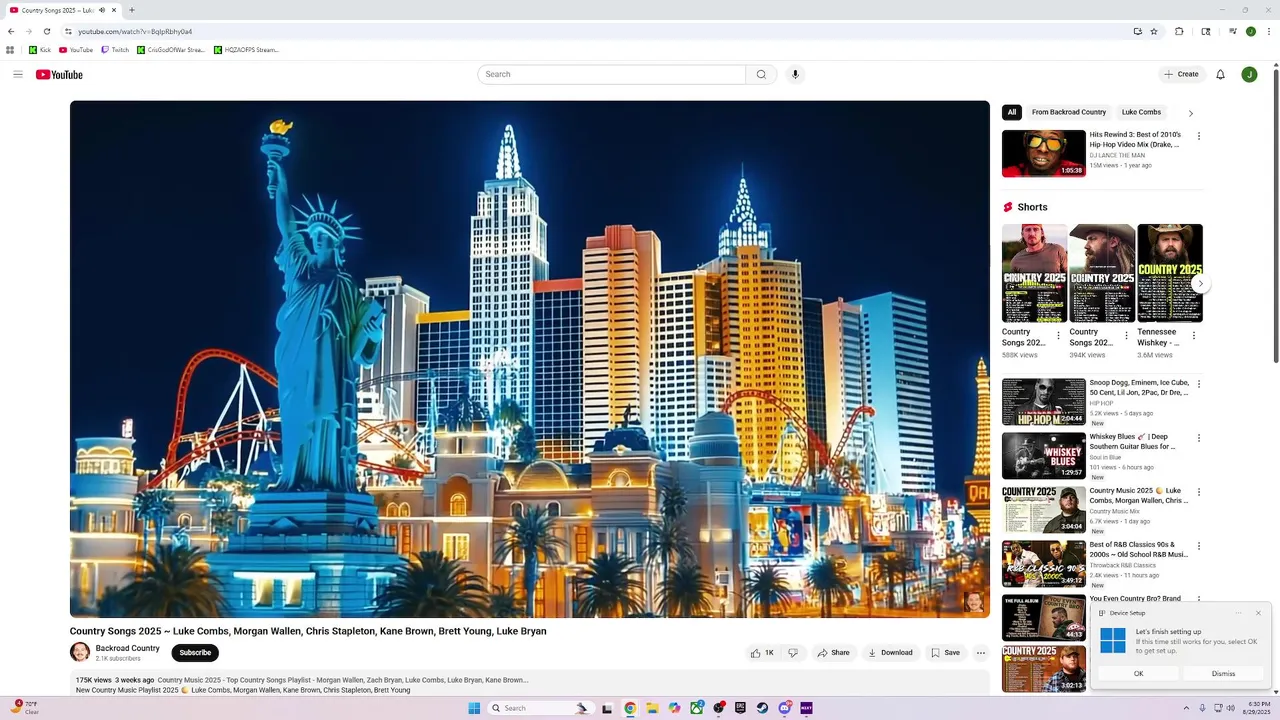
Task: Like the video with thumbs up
Action: [764, 653]
